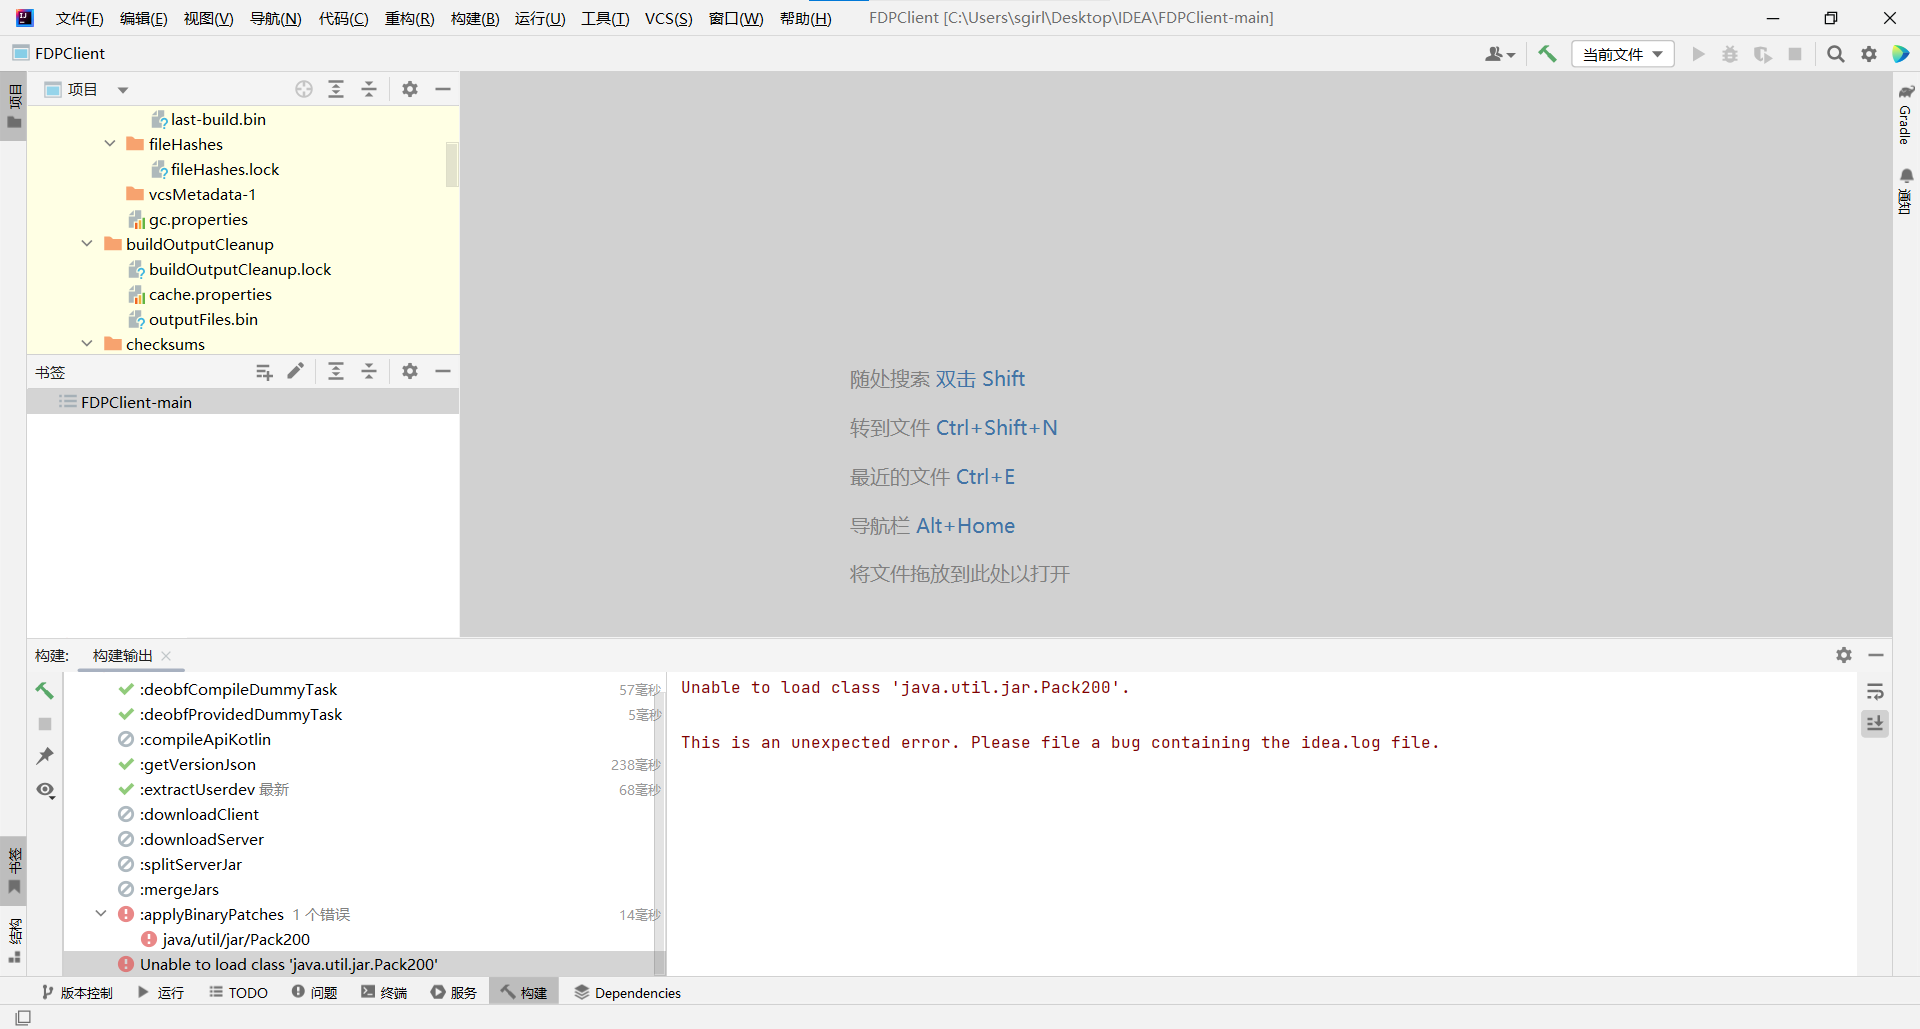The image size is (1920, 1029).
Task: Select opened file with the crosshair locate icon
Action: pos(303,89)
